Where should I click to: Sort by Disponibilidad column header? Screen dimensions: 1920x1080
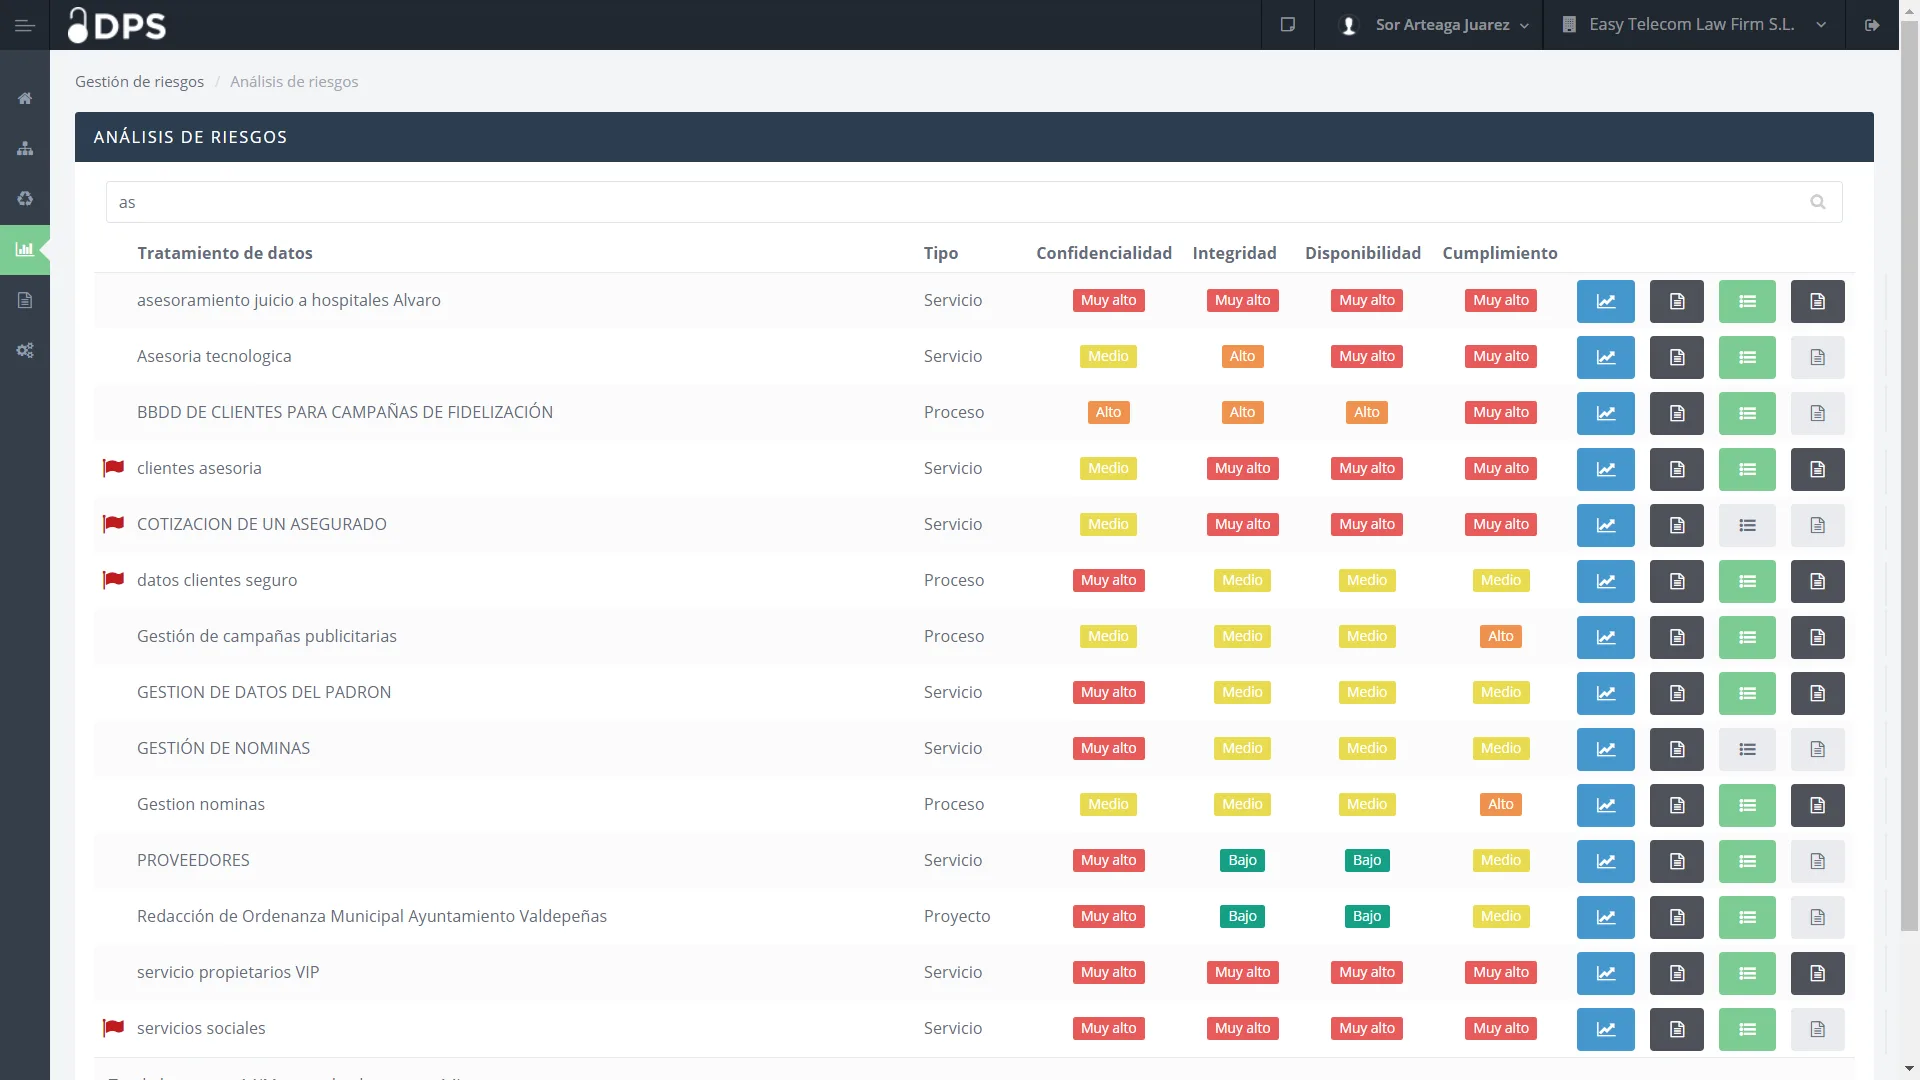click(1363, 253)
